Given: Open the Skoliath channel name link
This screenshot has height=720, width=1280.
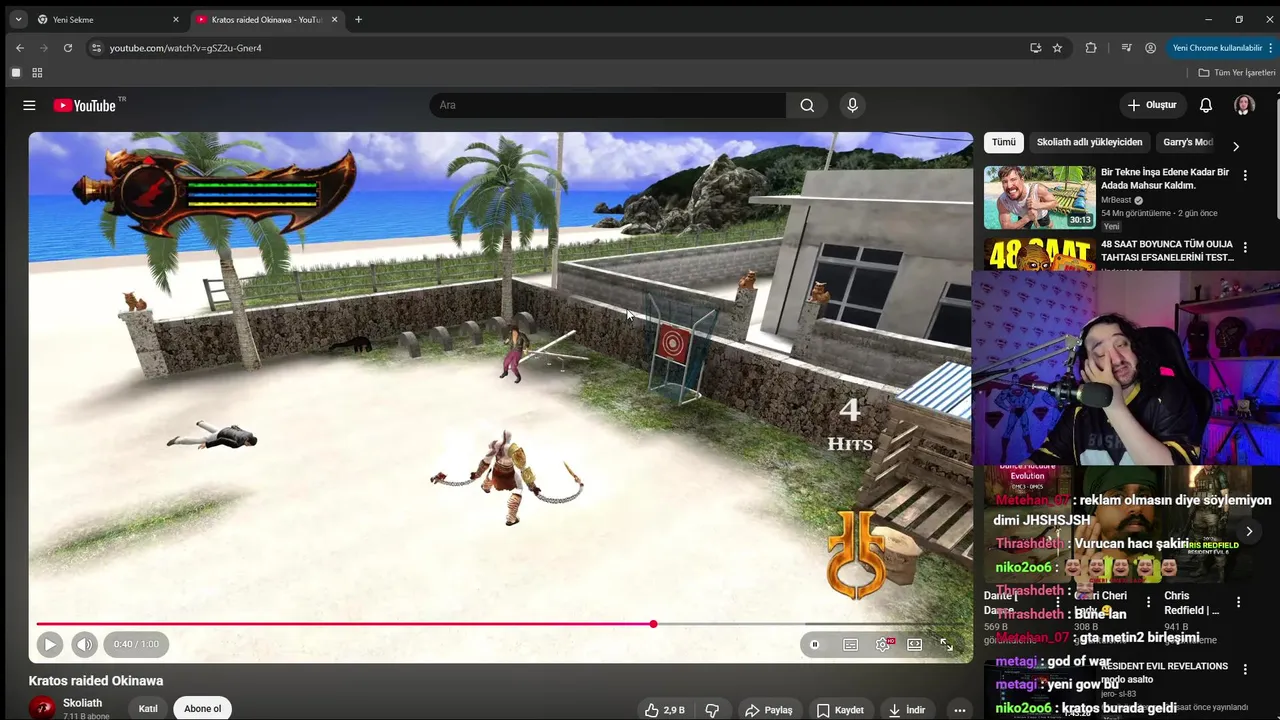Looking at the screenshot, I should pos(82,703).
